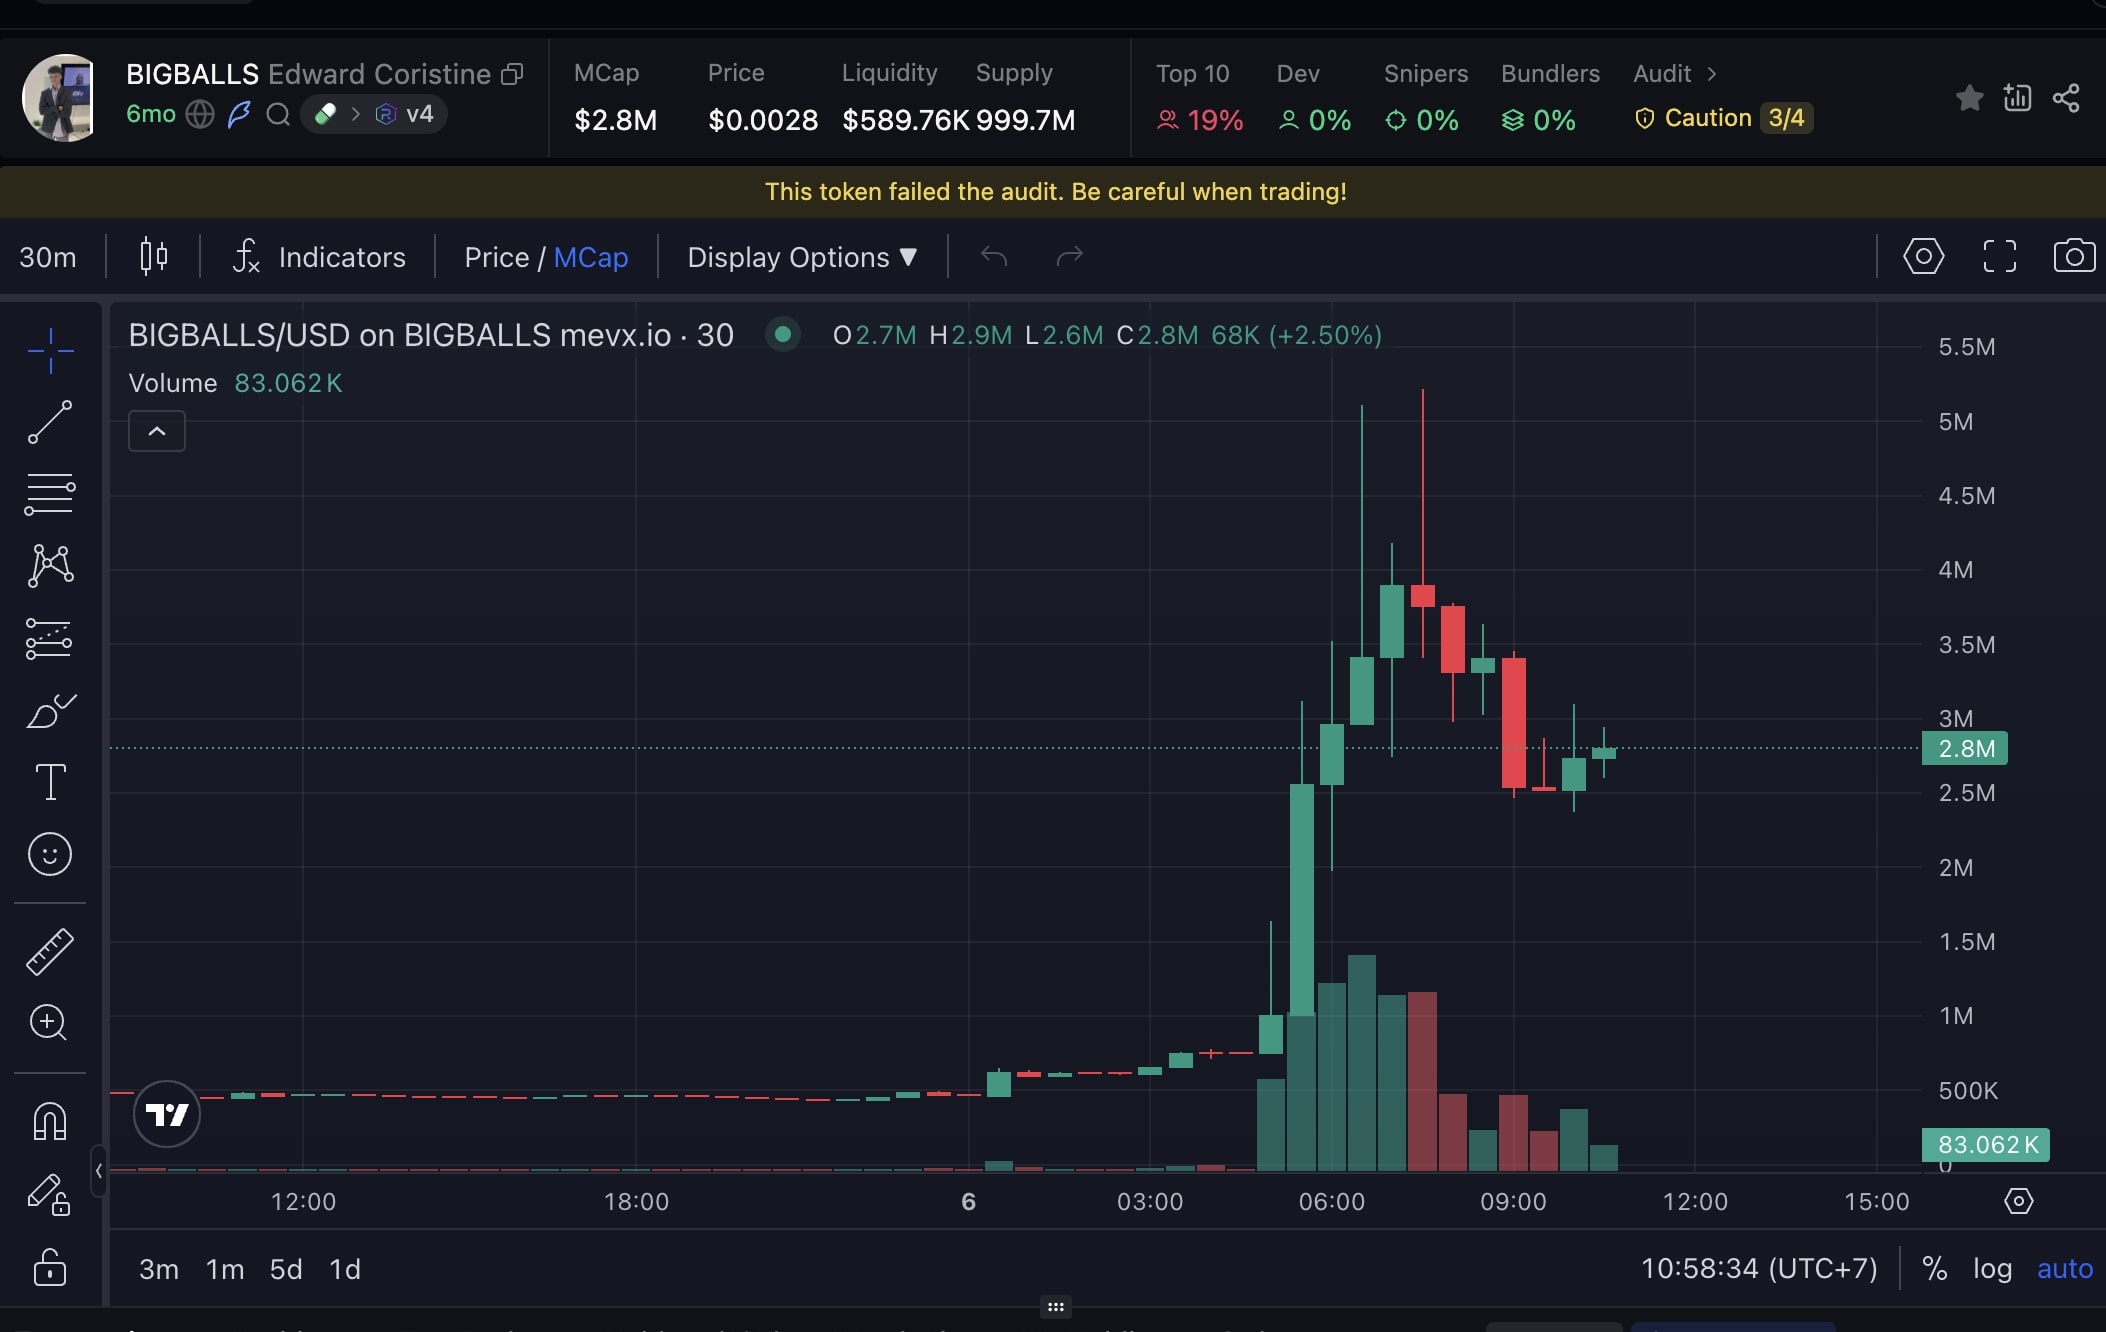Screen dimensions: 2106x1332
Task: Toggle stay in drawing mode
Action: [x=48, y=1195]
